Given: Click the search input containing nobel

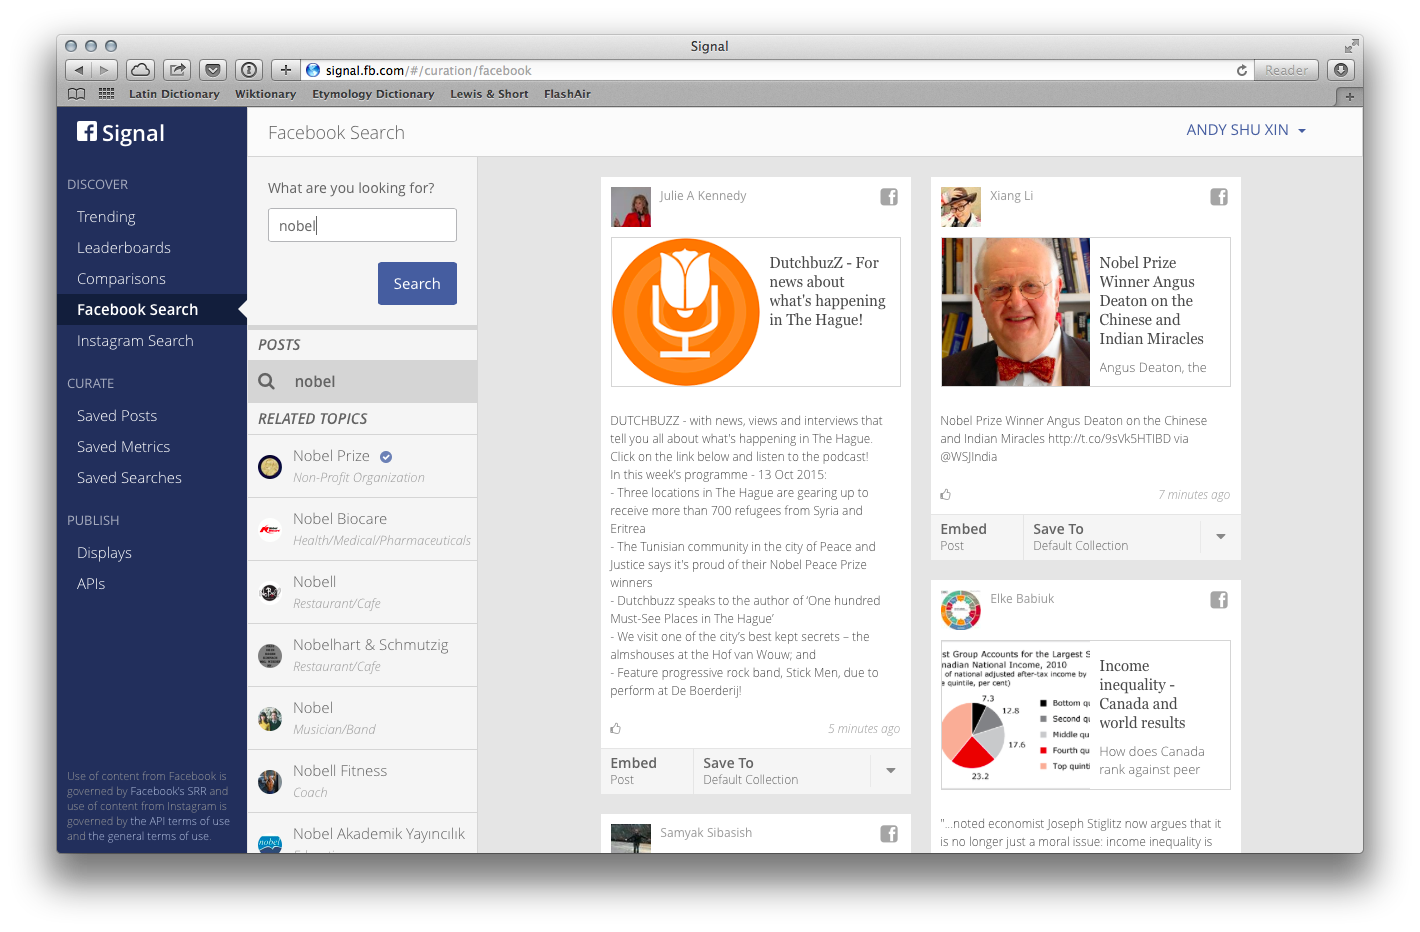Looking at the screenshot, I should point(362,225).
